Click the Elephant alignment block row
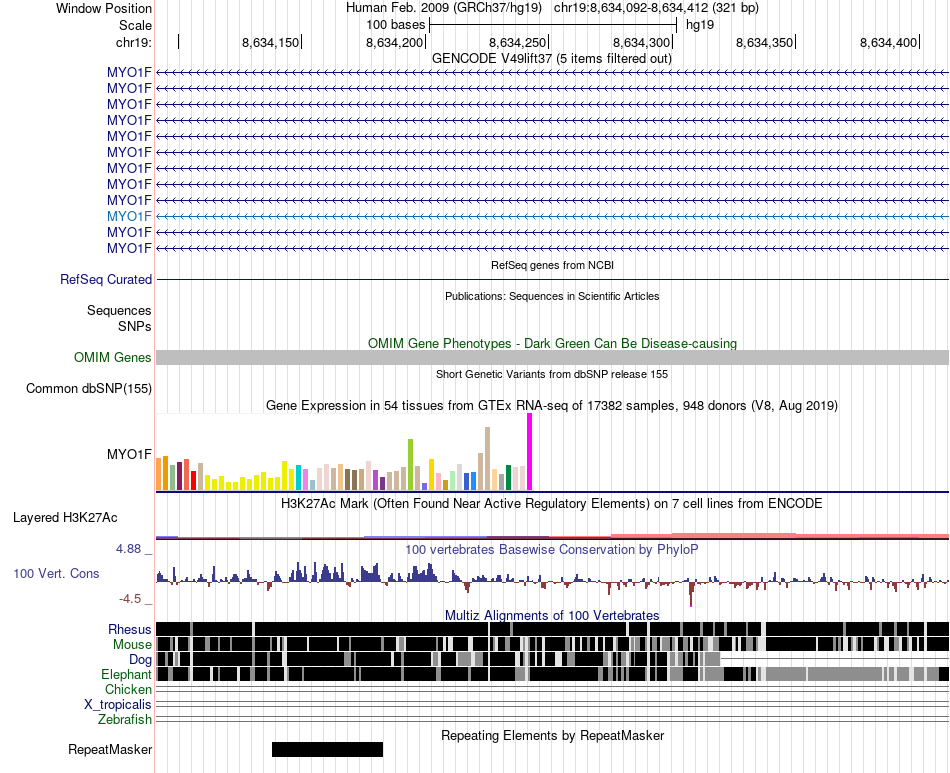Viewport: 950px width, 773px height. (552, 674)
